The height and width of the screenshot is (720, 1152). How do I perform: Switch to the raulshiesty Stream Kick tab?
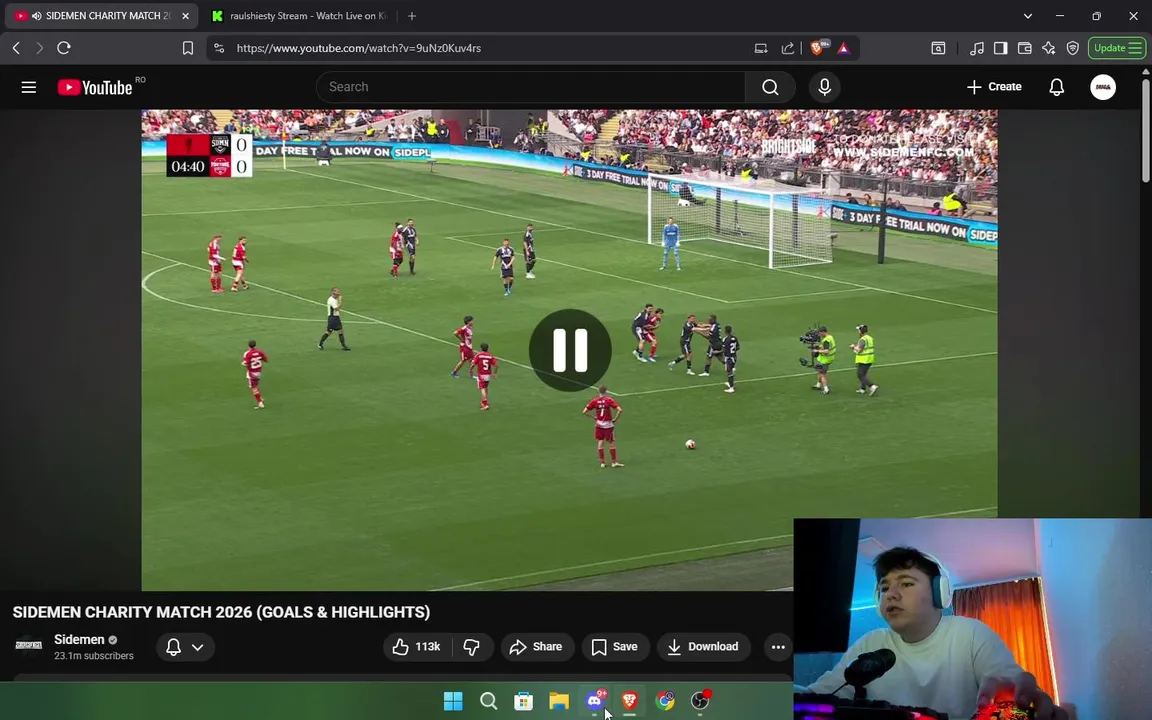point(300,15)
